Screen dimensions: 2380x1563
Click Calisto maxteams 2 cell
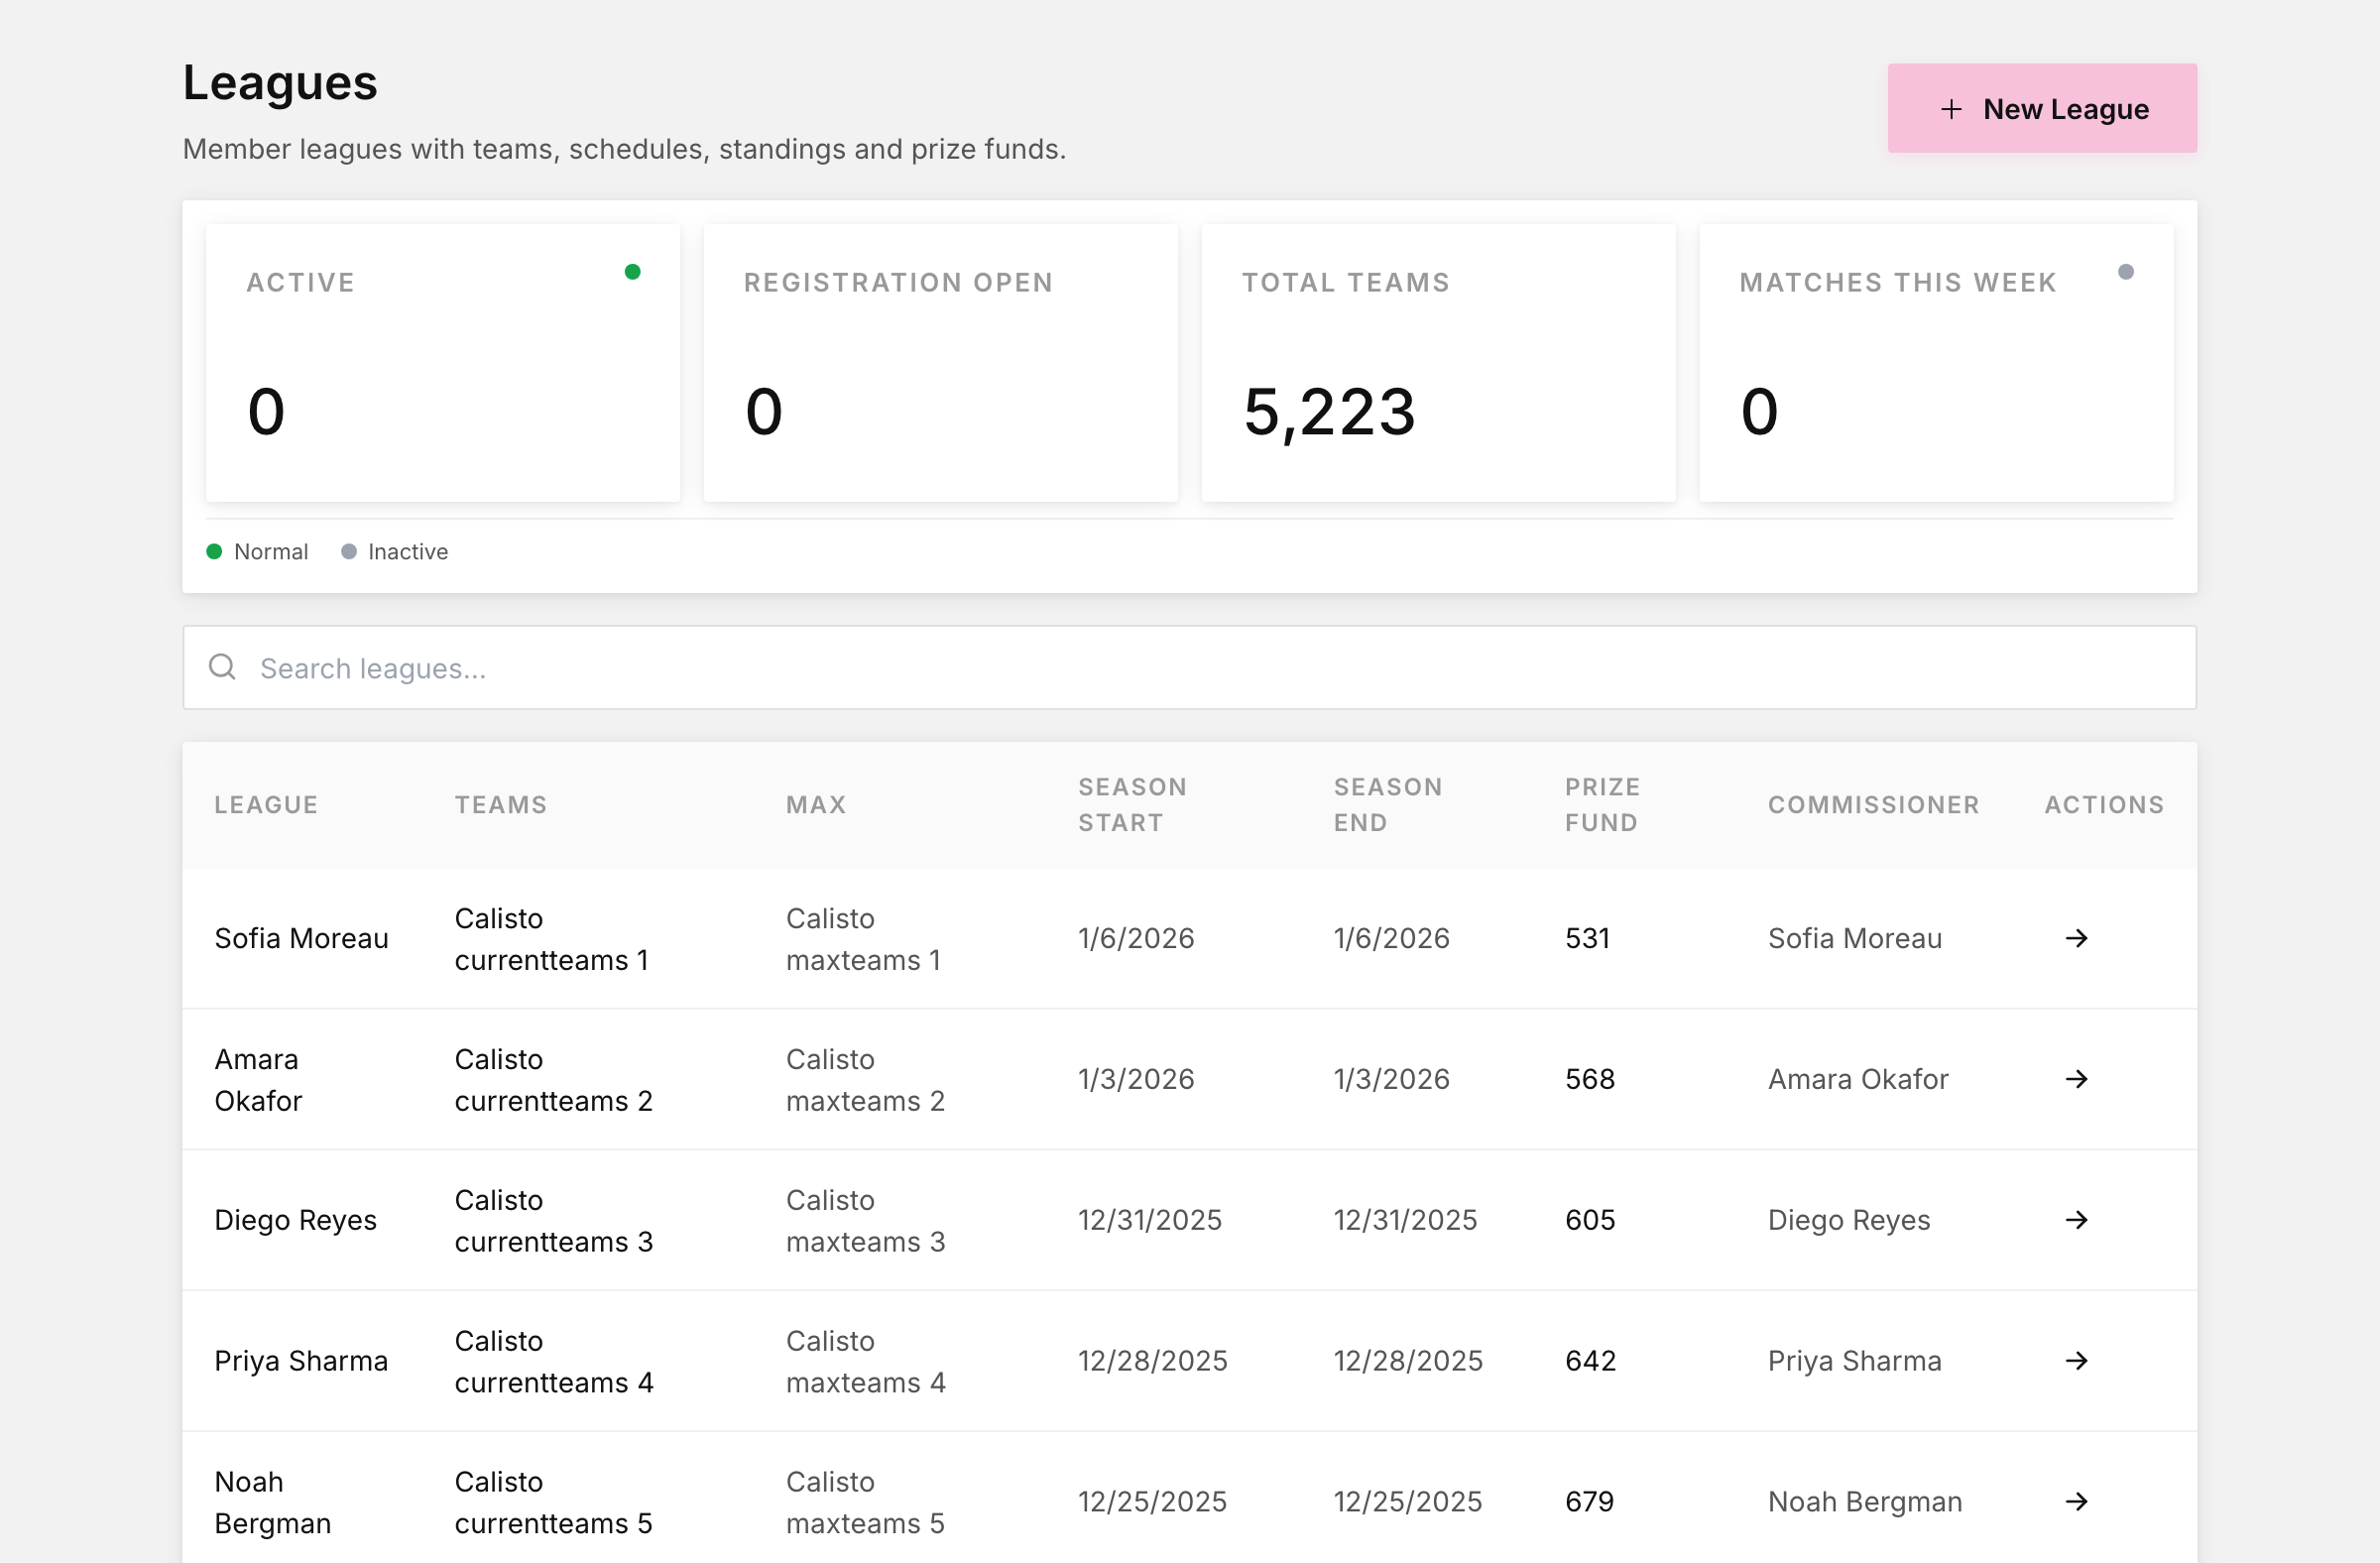(x=865, y=1080)
